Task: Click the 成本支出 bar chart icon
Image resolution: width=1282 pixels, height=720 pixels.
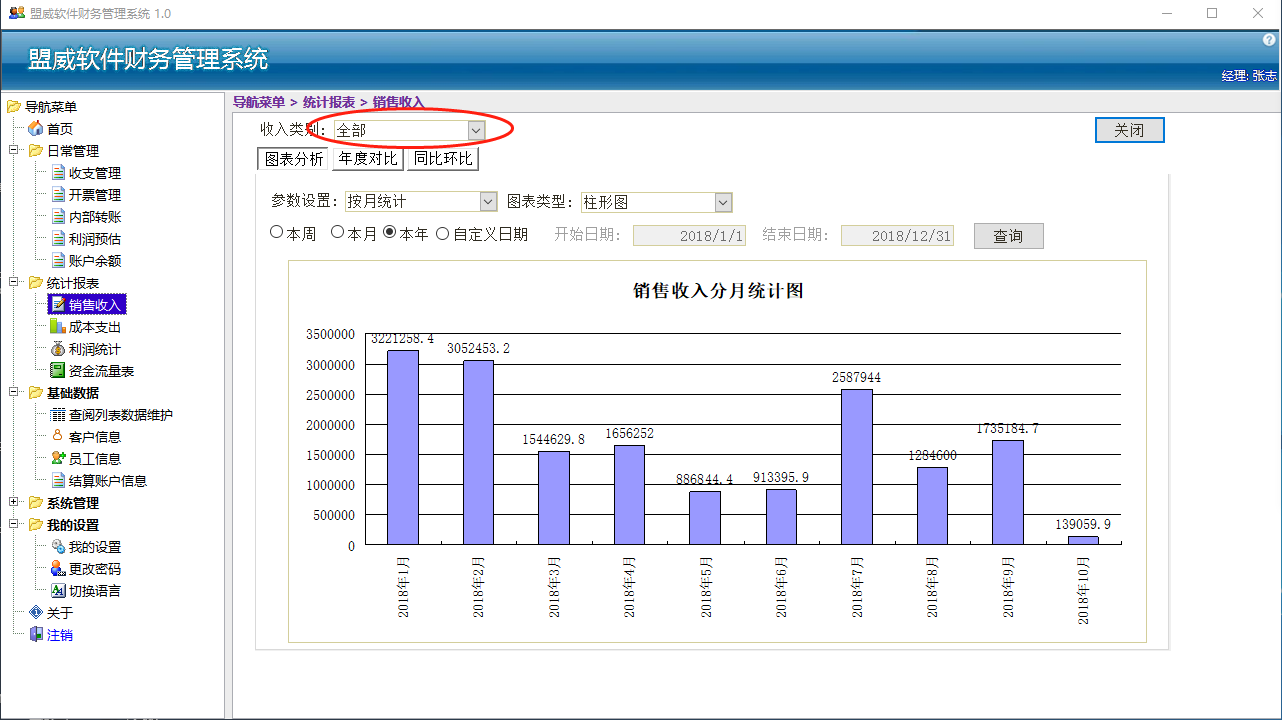Action: [x=58, y=327]
